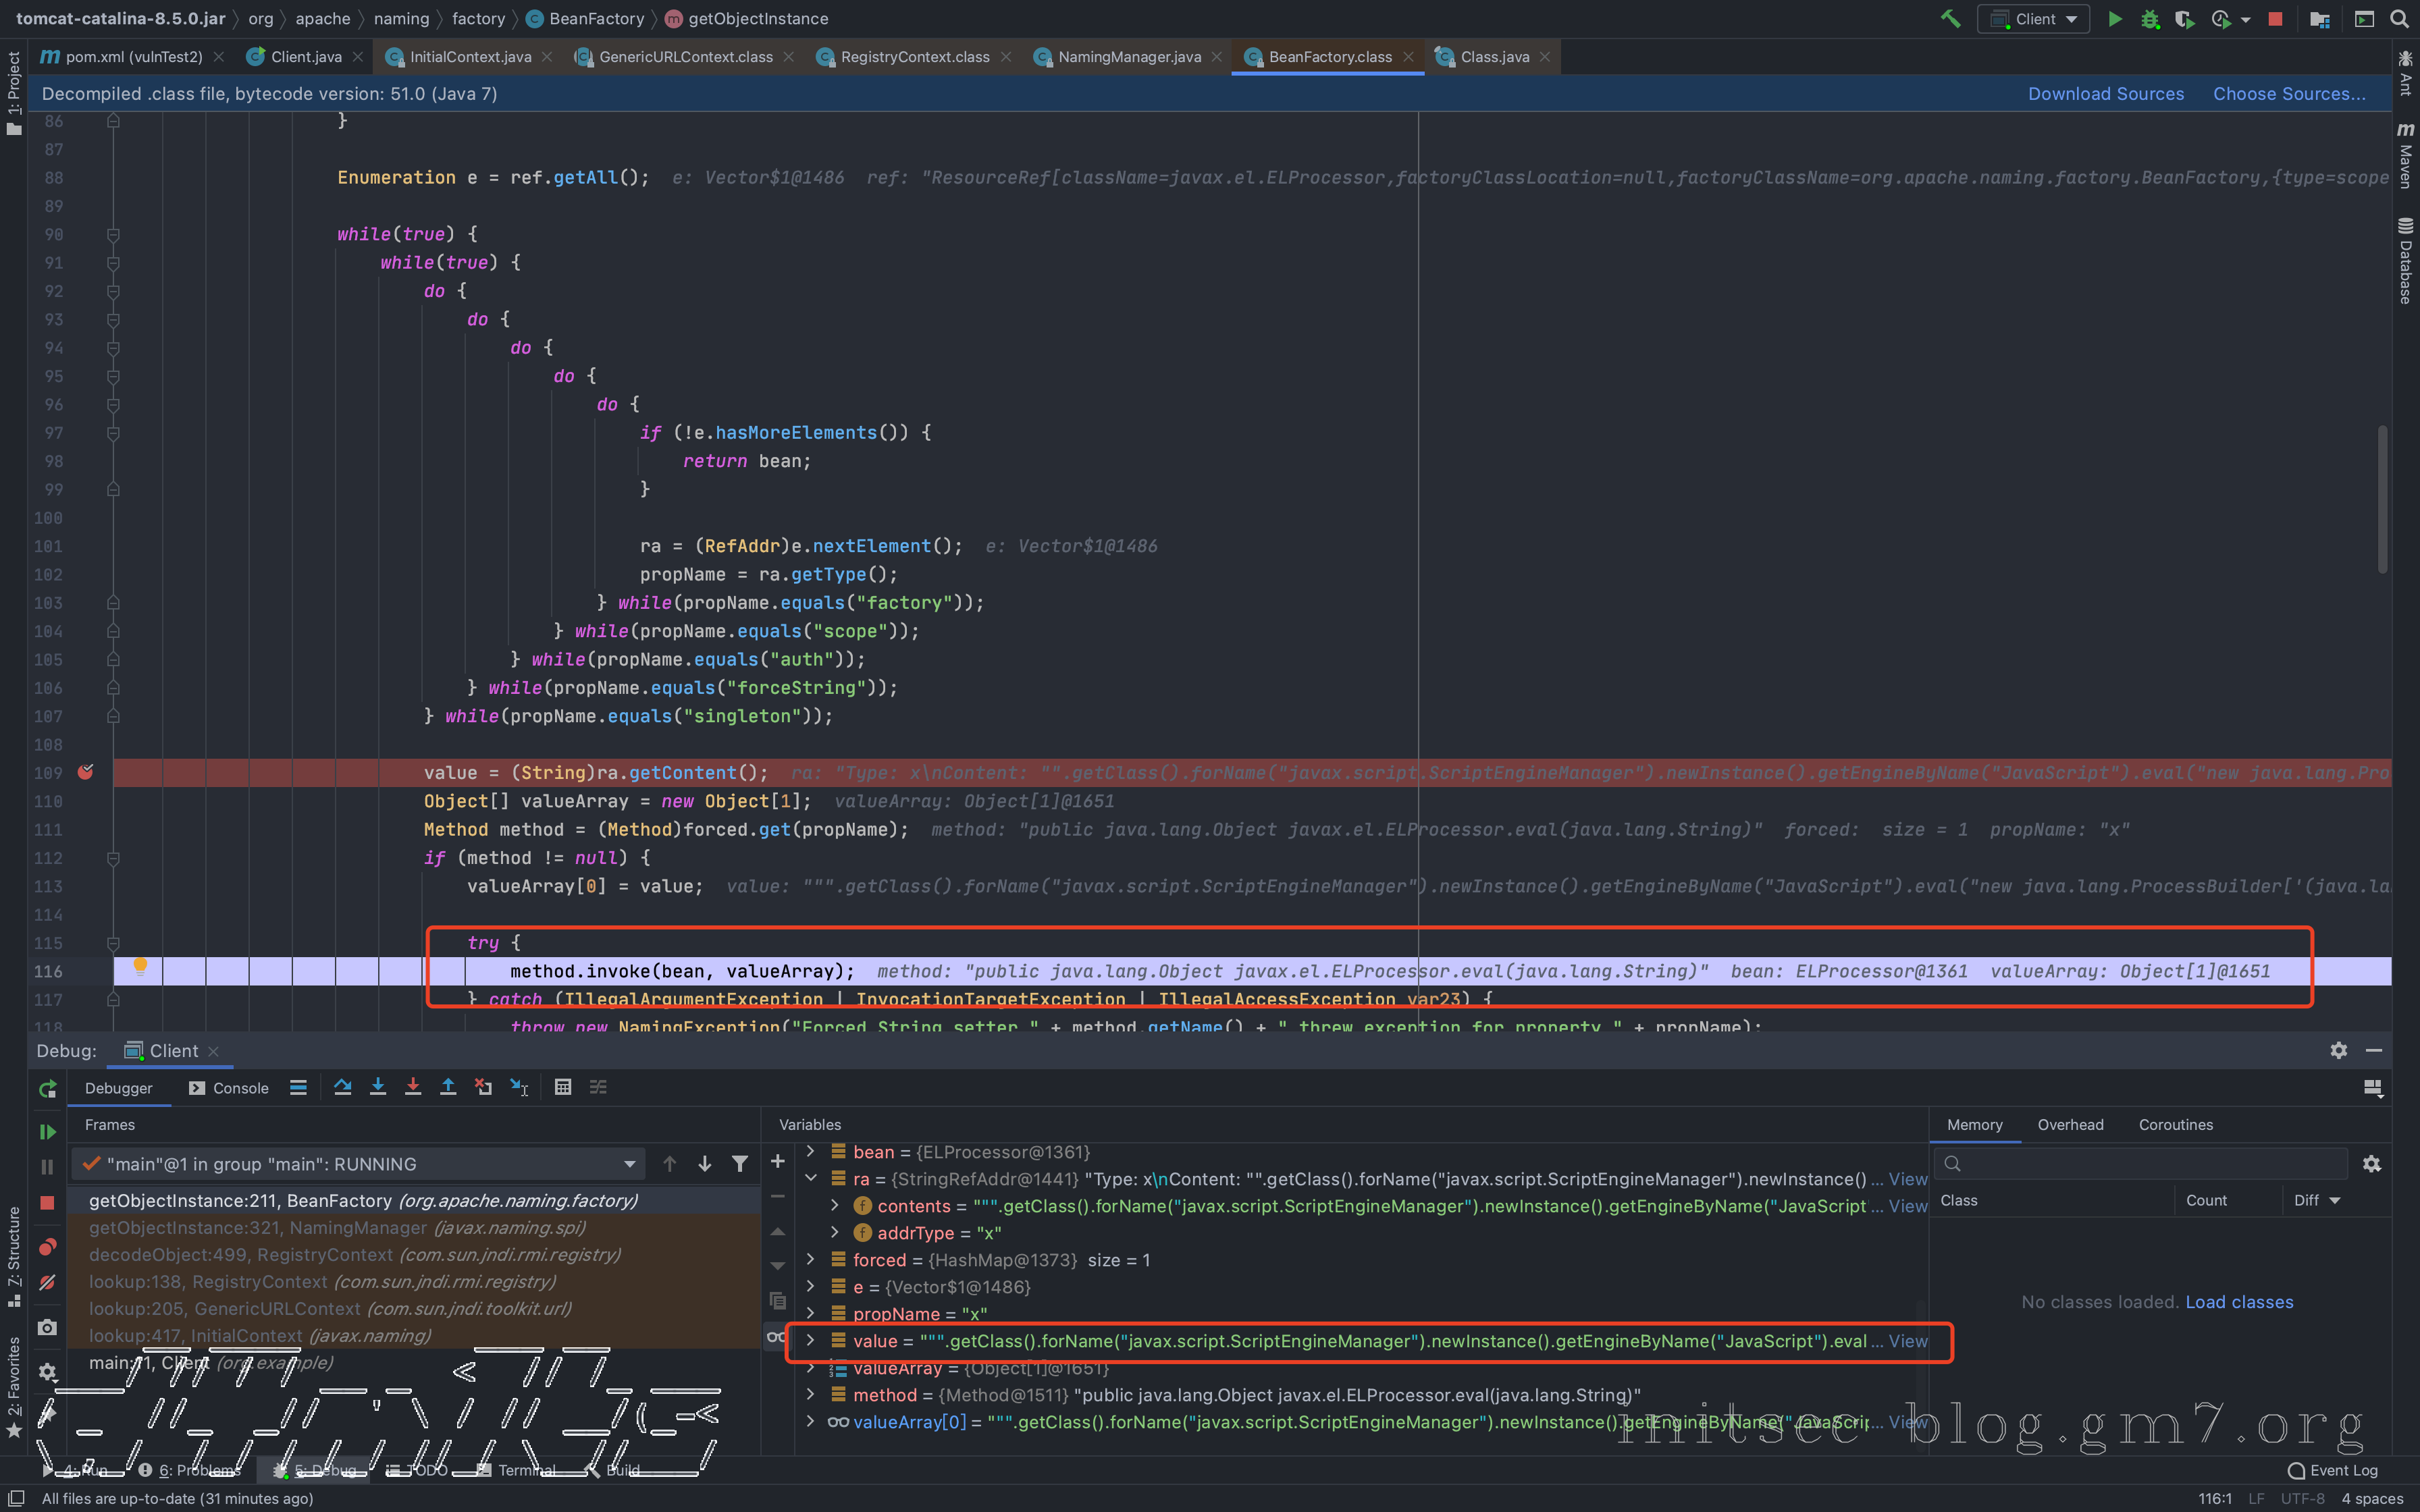This screenshot has width=2420, height=1512.
Task: Click the Step Out icon
Action: point(448,1087)
